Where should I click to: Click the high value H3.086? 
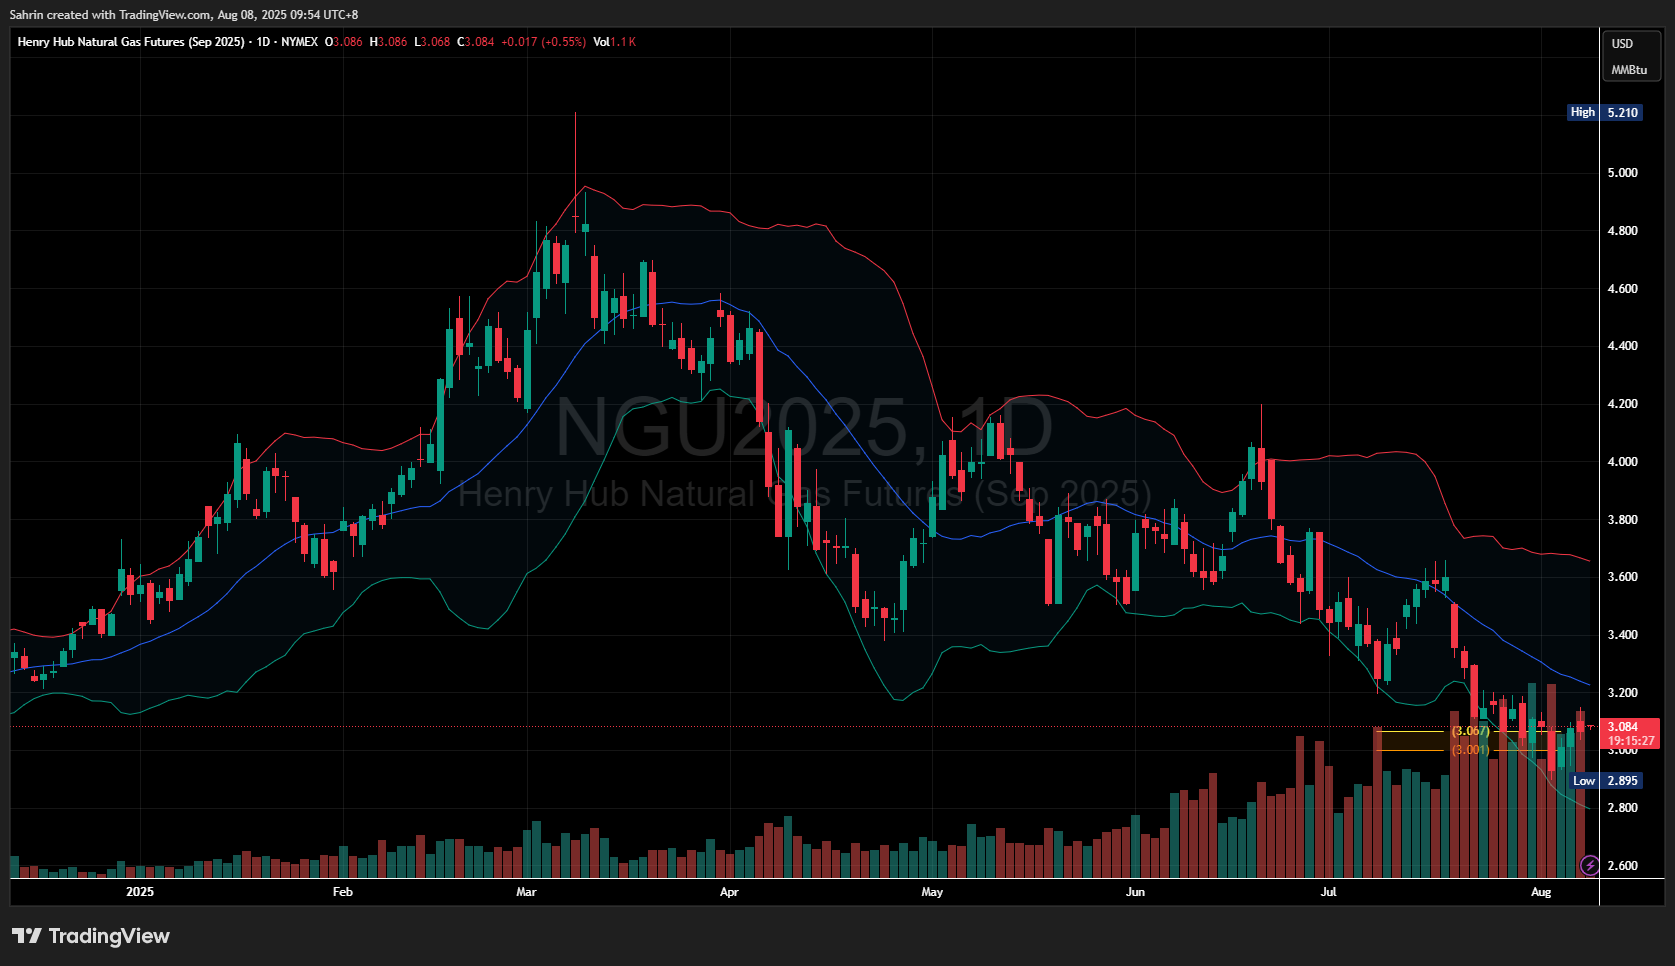tap(388, 42)
